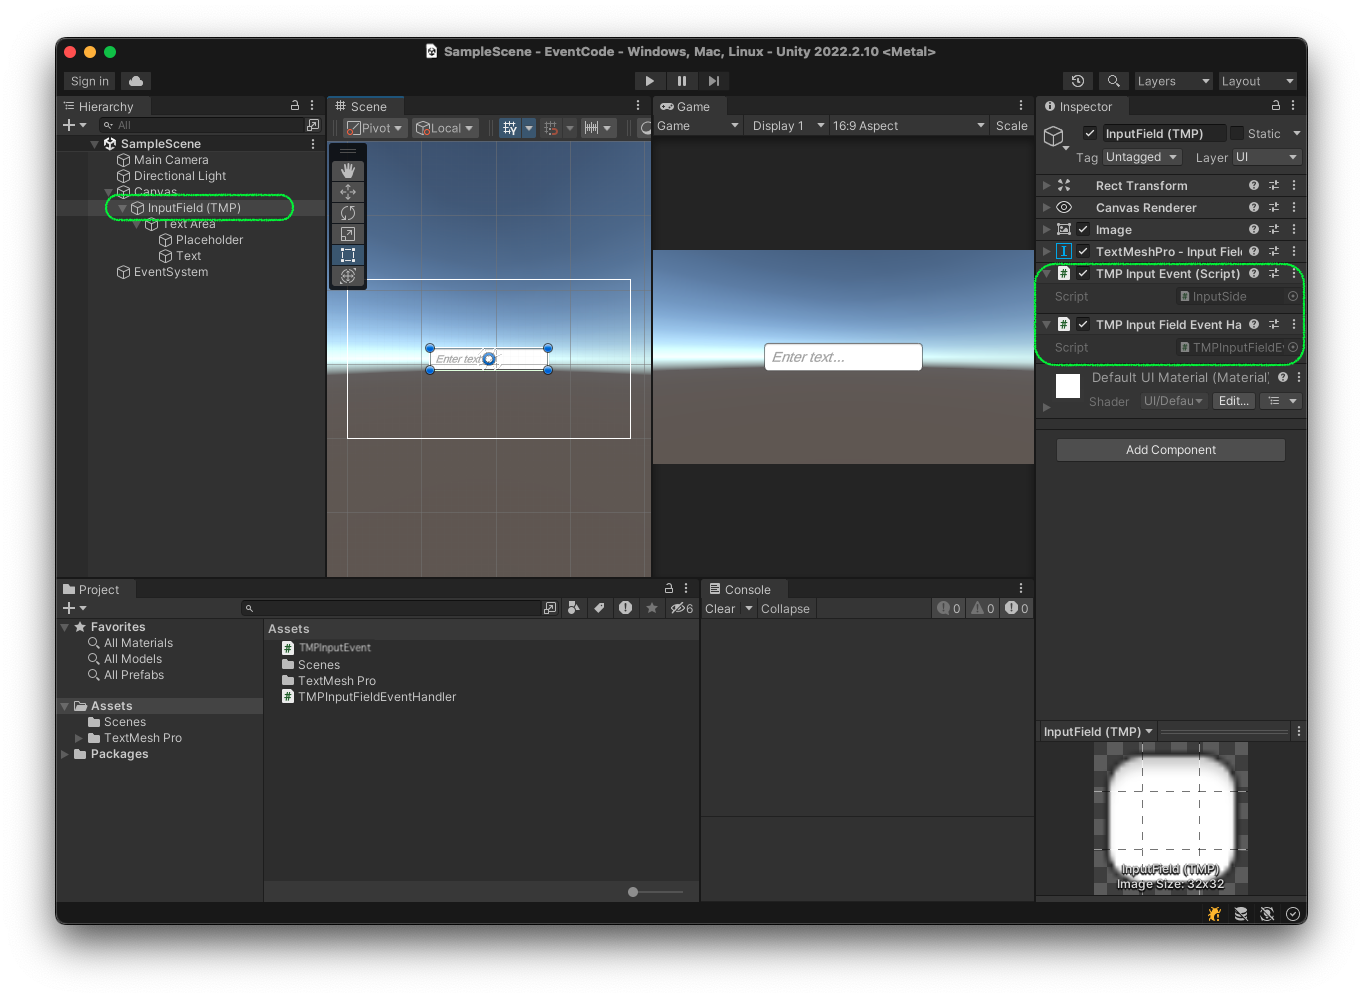Toggle the InputField (TMP) active checkbox
Screen dimensions: 1363x998
coord(1090,133)
